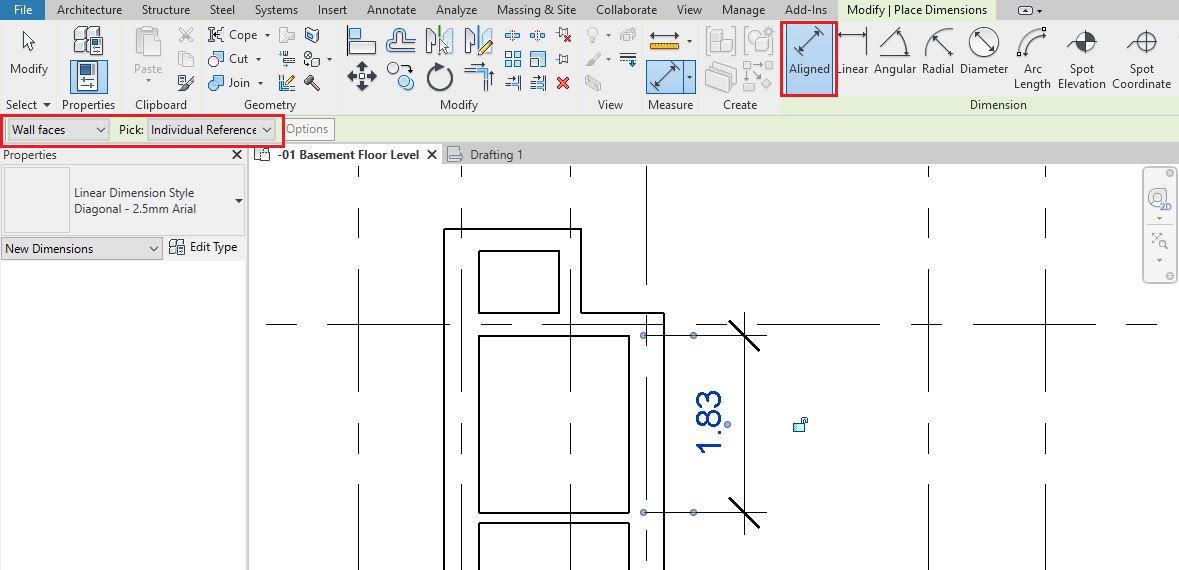Screen dimensions: 1179x570
Task: Choose the Spot Coordinate tool
Action: 1141,58
